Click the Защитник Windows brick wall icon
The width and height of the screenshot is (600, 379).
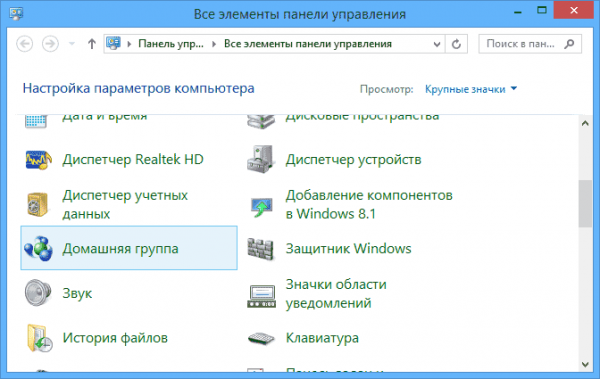point(261,249)
